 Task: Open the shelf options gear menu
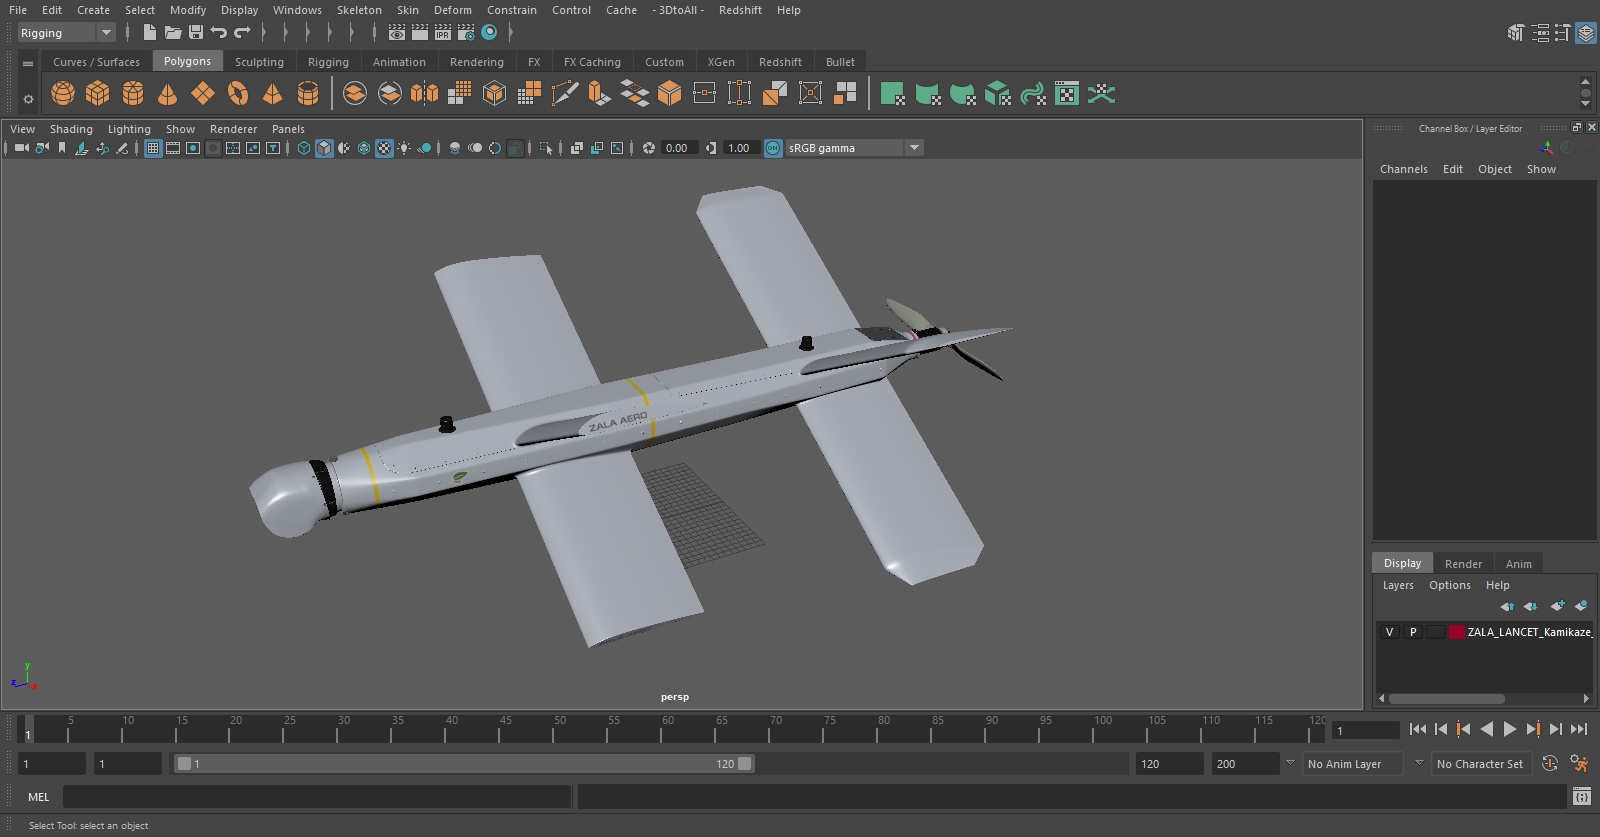(28, 99)
